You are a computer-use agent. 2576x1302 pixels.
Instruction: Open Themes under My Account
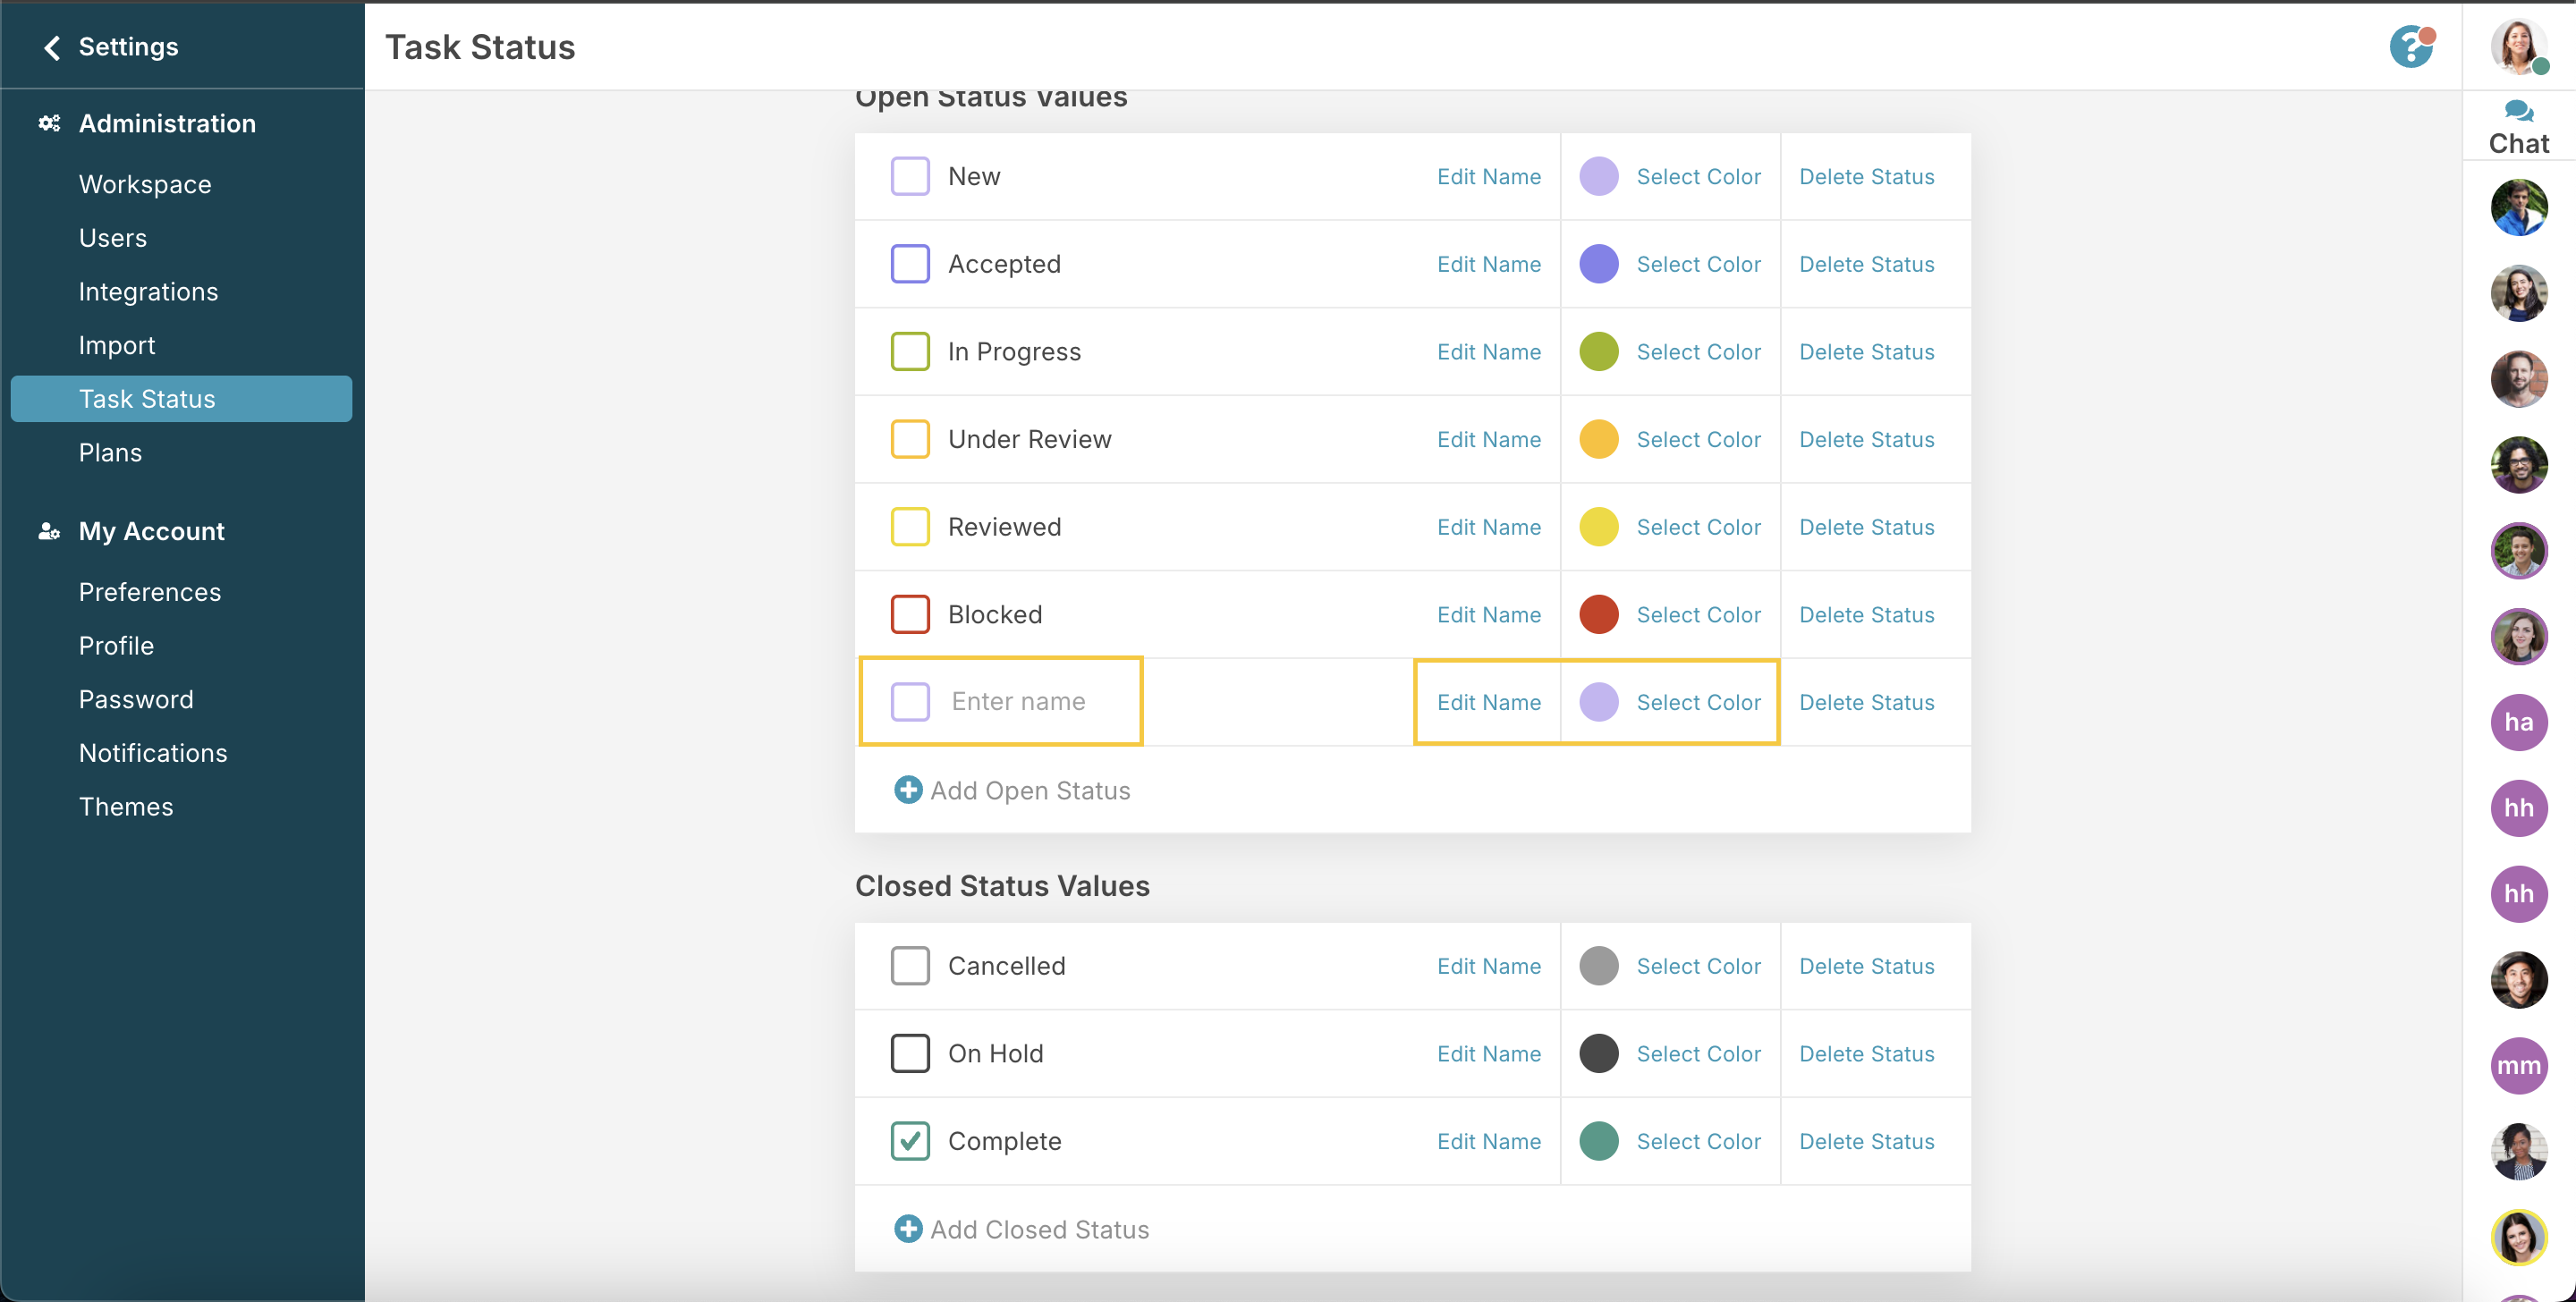click(126, 806)
